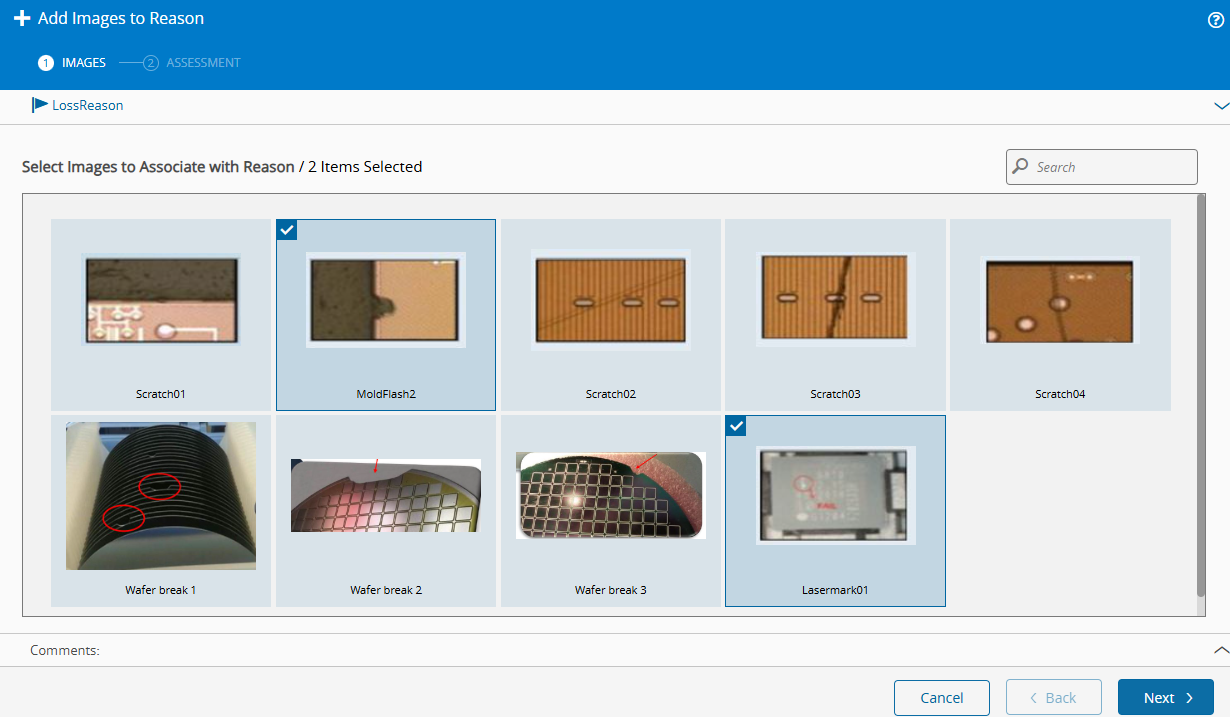Select the Scratch01 image thumbnail
This screenshot has height=717, width=1230.
pos(161,300)
